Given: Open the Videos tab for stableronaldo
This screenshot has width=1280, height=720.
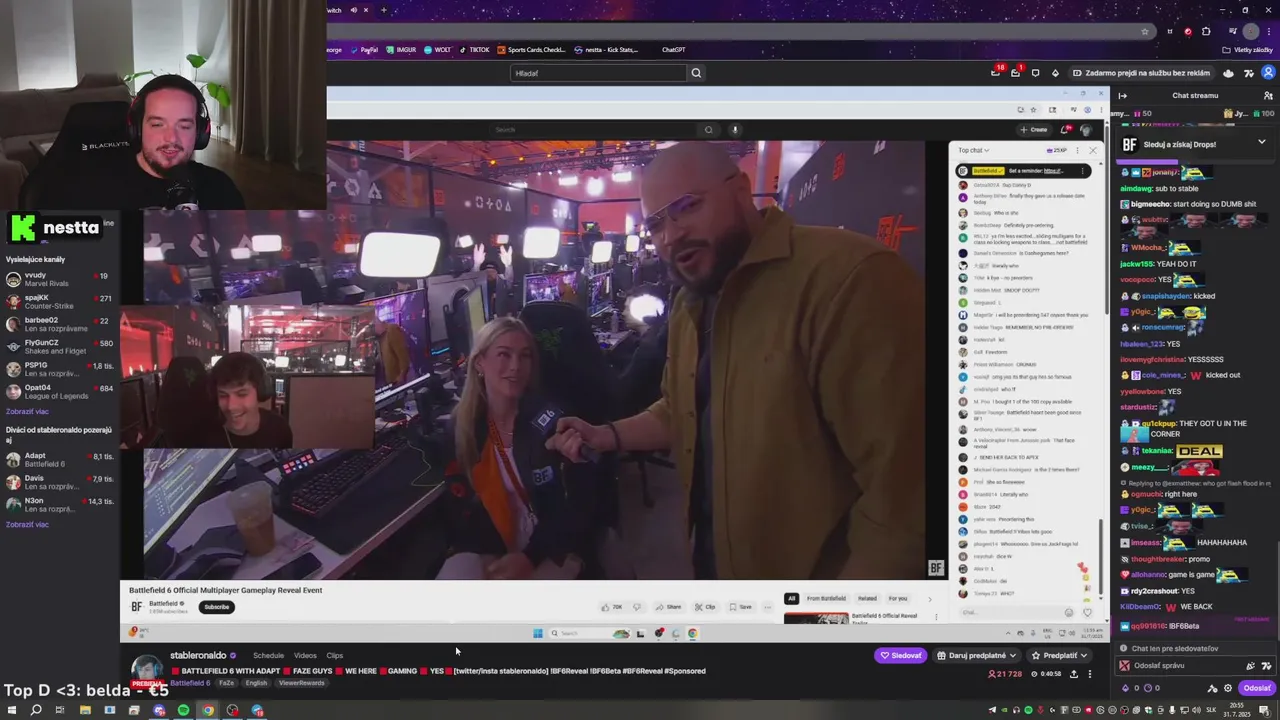Looking at the screenshot, I should point(305,655).
